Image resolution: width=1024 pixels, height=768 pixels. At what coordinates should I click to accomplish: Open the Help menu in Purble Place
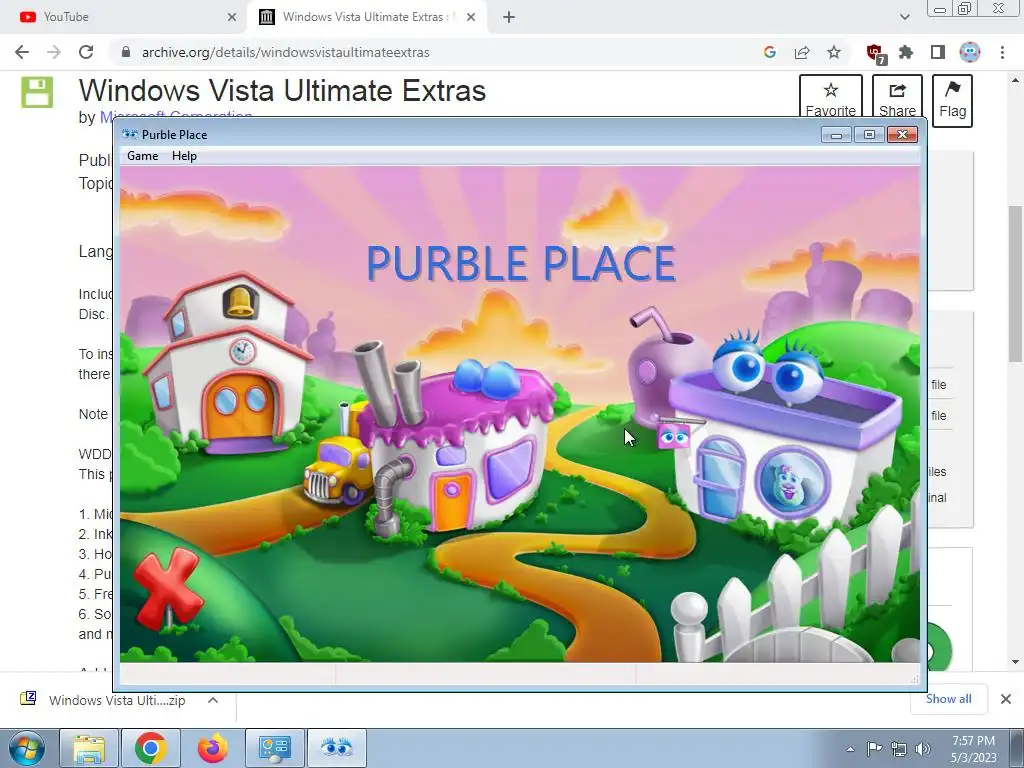pyautogui.click(x=184, y=156)
